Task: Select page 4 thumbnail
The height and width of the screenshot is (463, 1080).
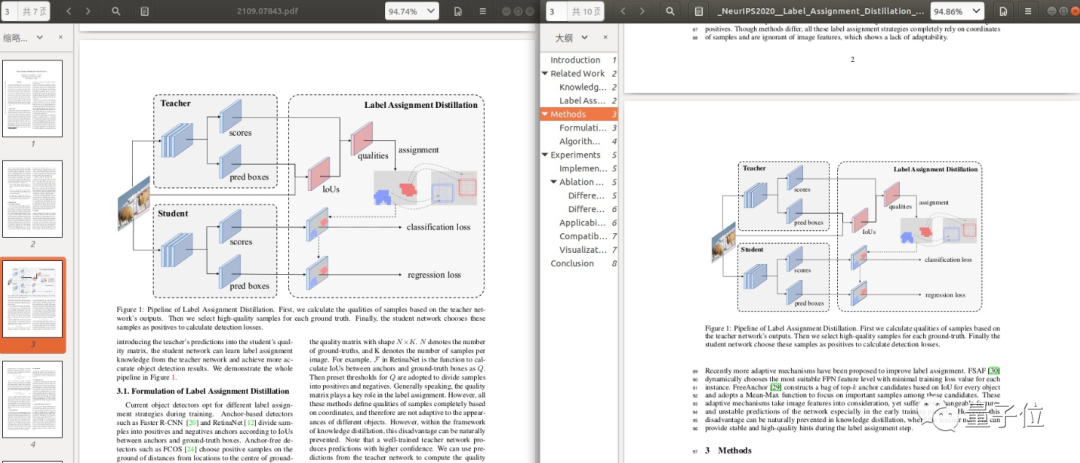Action: (32, 400)
